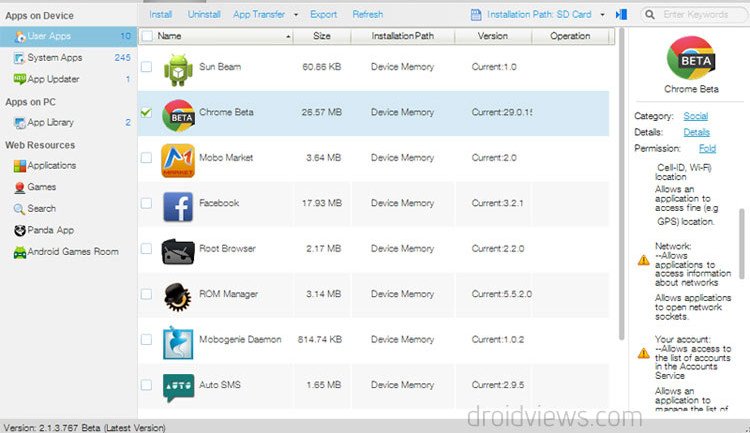Screen dimensions: 750x433
Task: Click the Uninstall button
Action: pos(204,14)
